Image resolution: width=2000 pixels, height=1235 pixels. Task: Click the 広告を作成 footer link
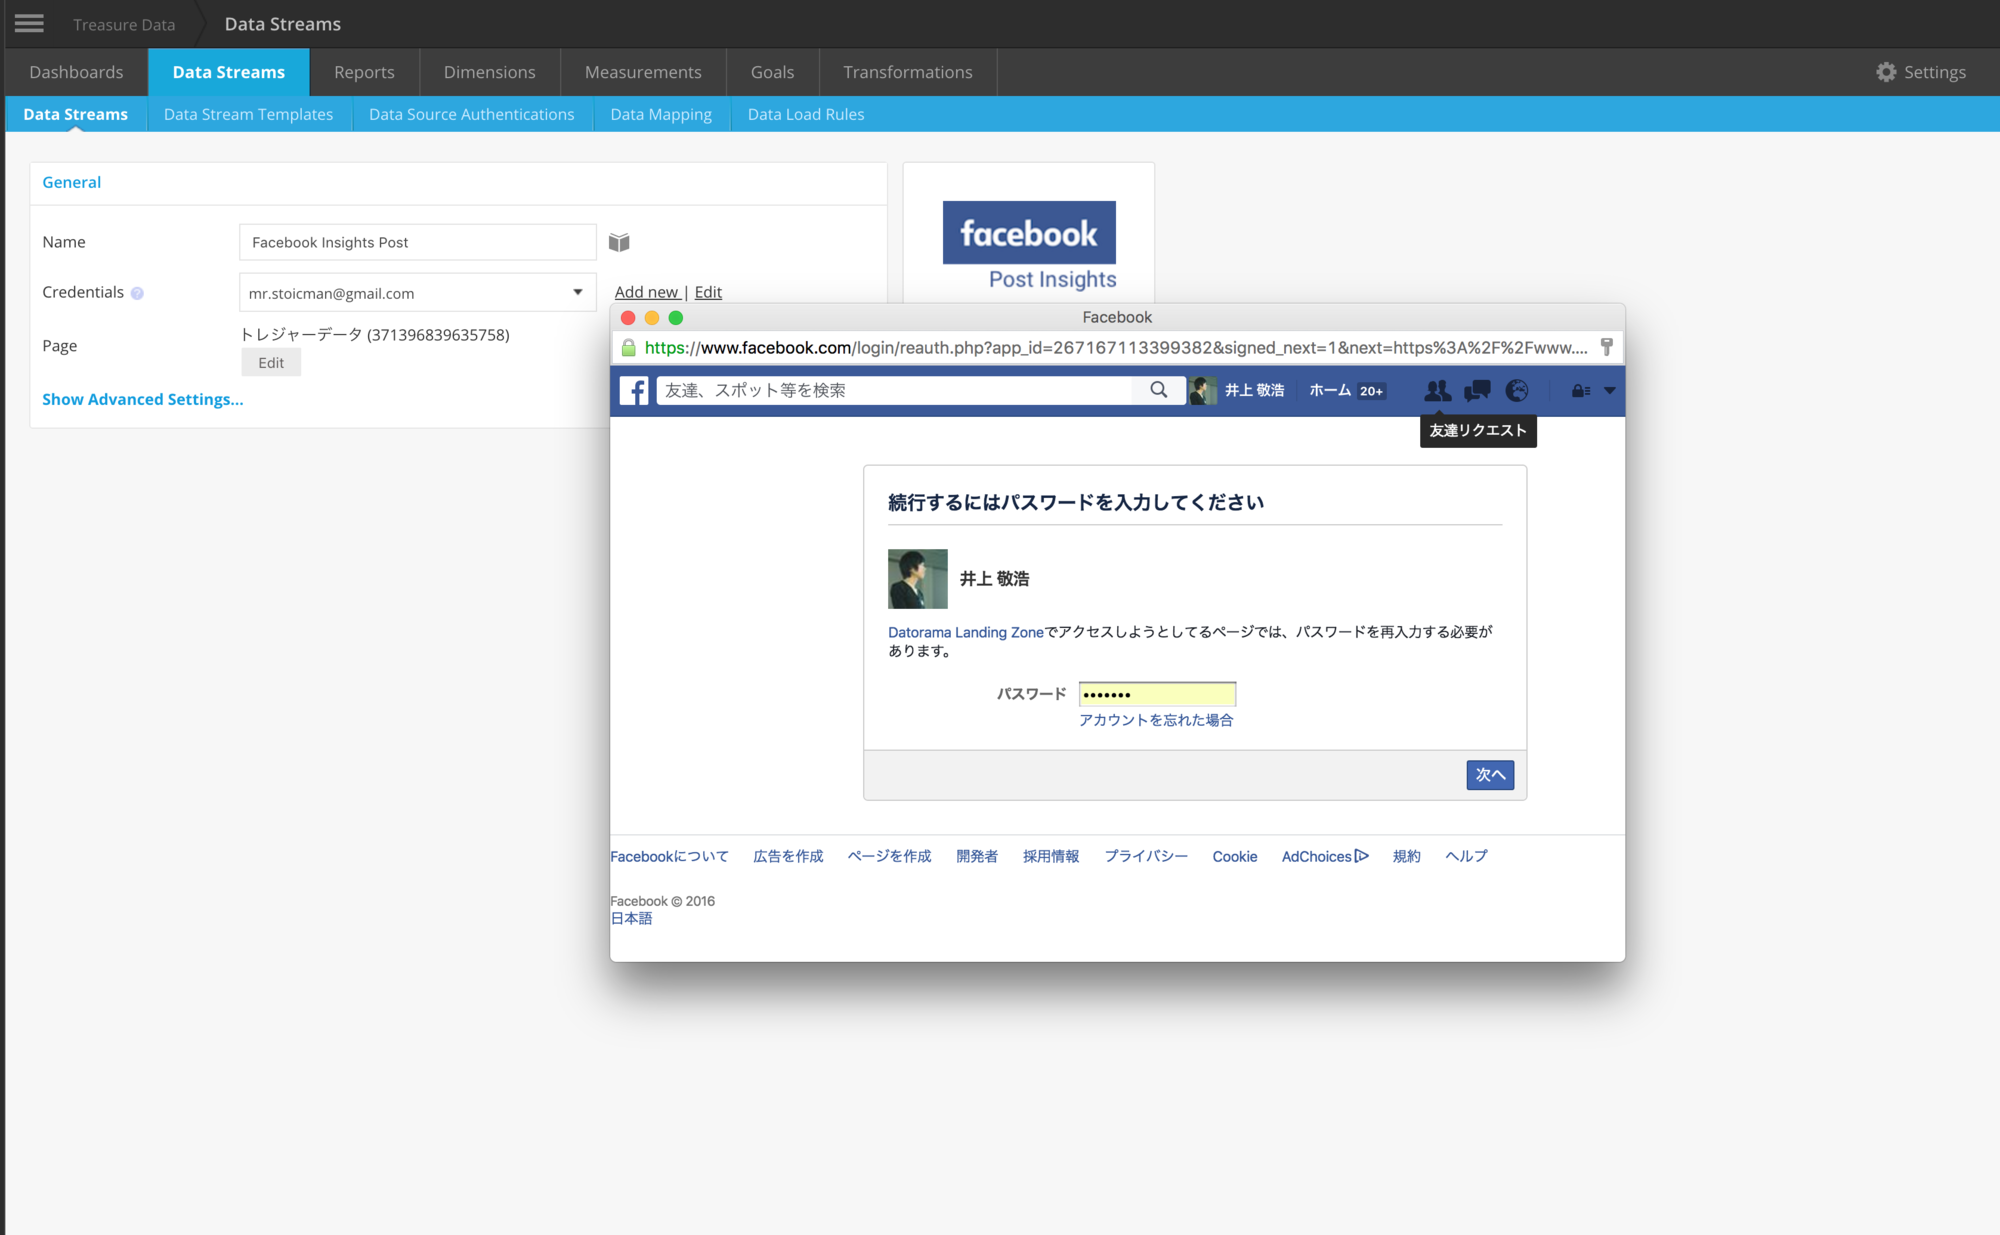pos(788,857)
